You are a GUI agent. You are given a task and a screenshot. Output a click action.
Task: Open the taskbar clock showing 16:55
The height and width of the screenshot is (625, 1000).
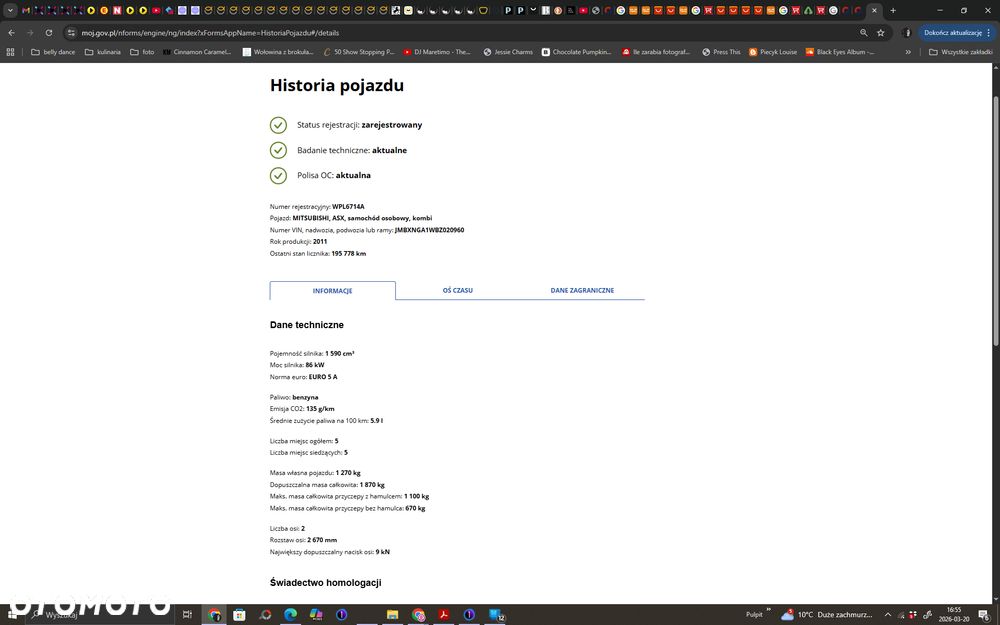(x=954, y=615)
